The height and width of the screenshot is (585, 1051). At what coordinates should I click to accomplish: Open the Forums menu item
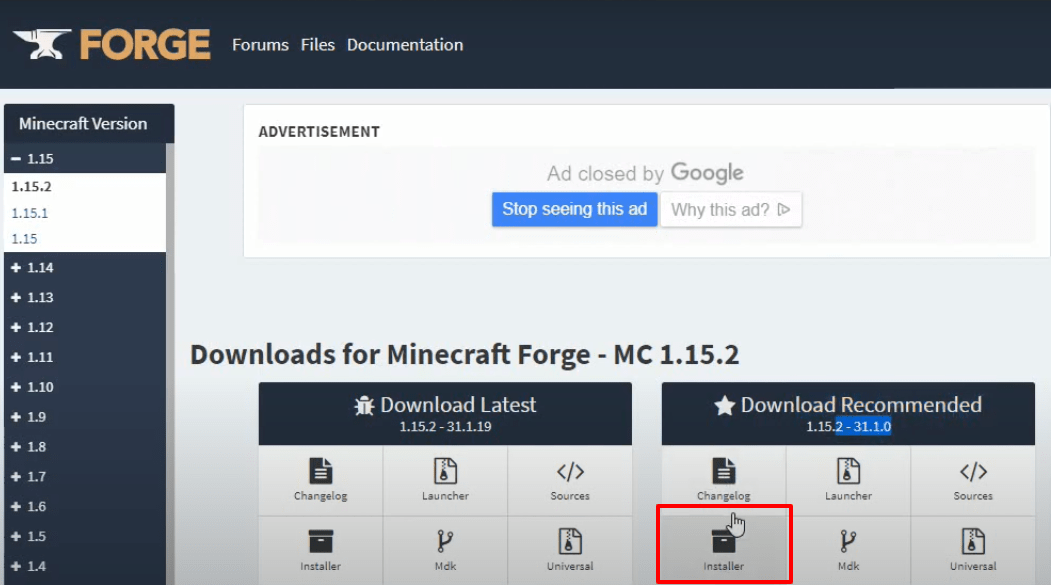click(x=260, y=45)
